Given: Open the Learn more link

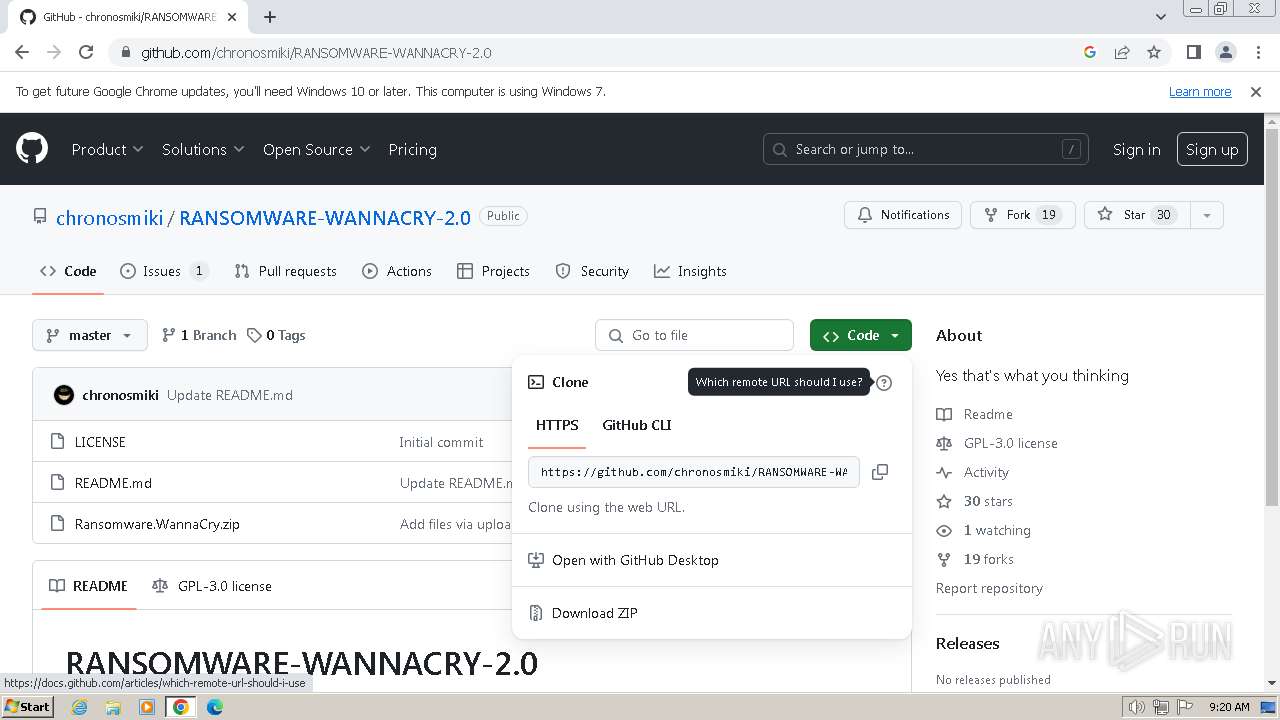Looking at the screenshot, I should [1200, 91].
